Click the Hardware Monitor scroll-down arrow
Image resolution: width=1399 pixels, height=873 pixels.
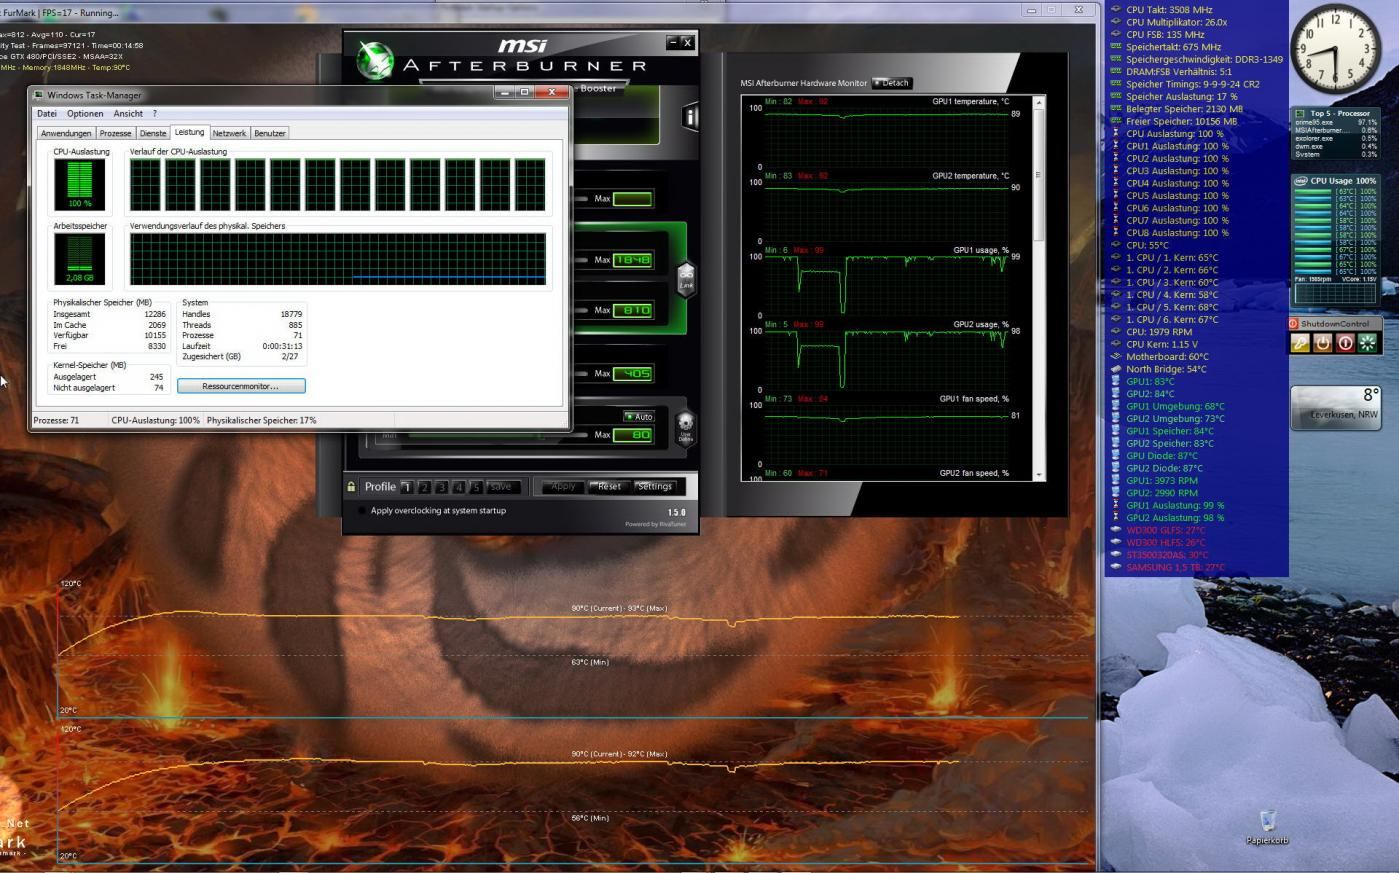coord(1039,475)
